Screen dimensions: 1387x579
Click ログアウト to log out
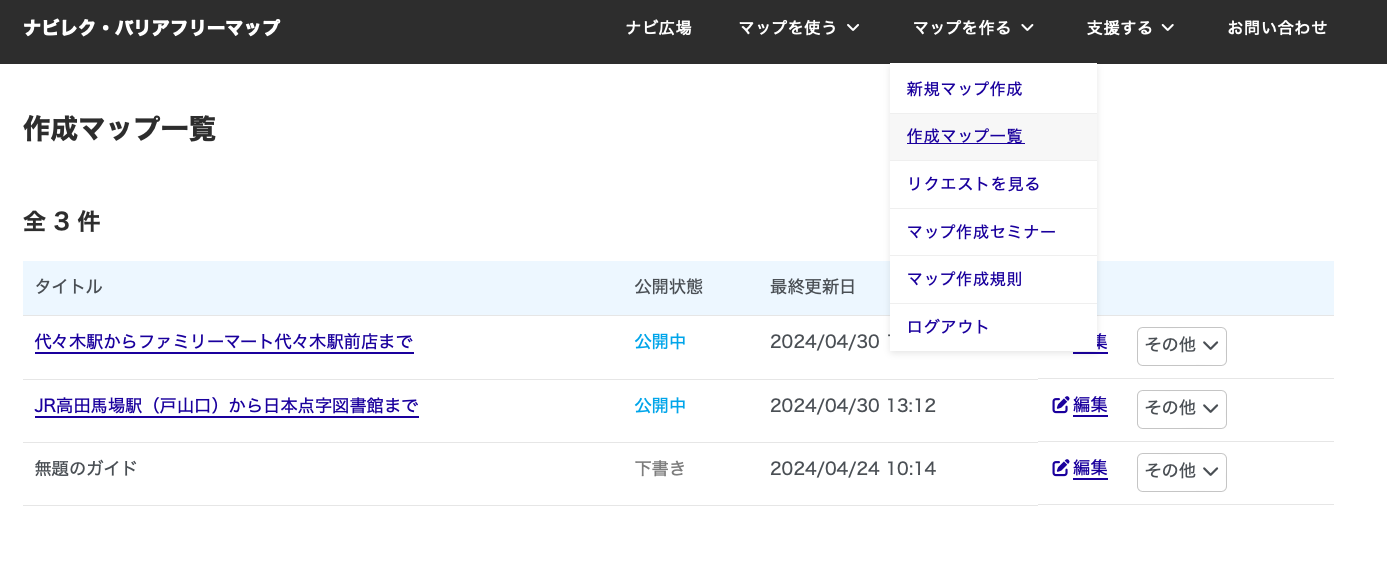[x=947, y=327]
